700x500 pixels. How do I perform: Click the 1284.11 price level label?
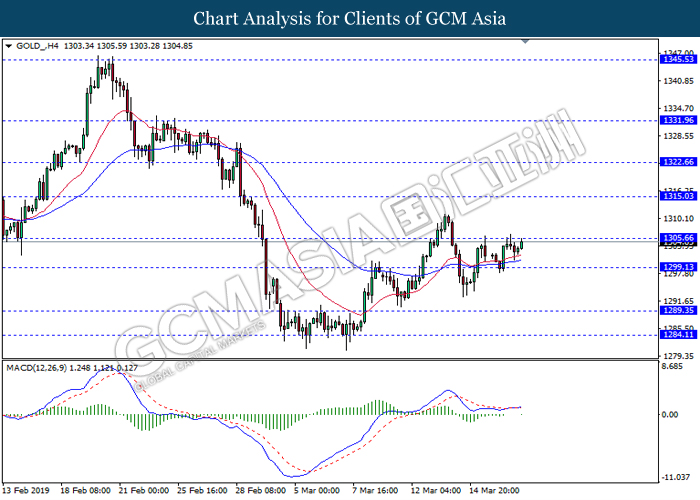coord(678,334)
